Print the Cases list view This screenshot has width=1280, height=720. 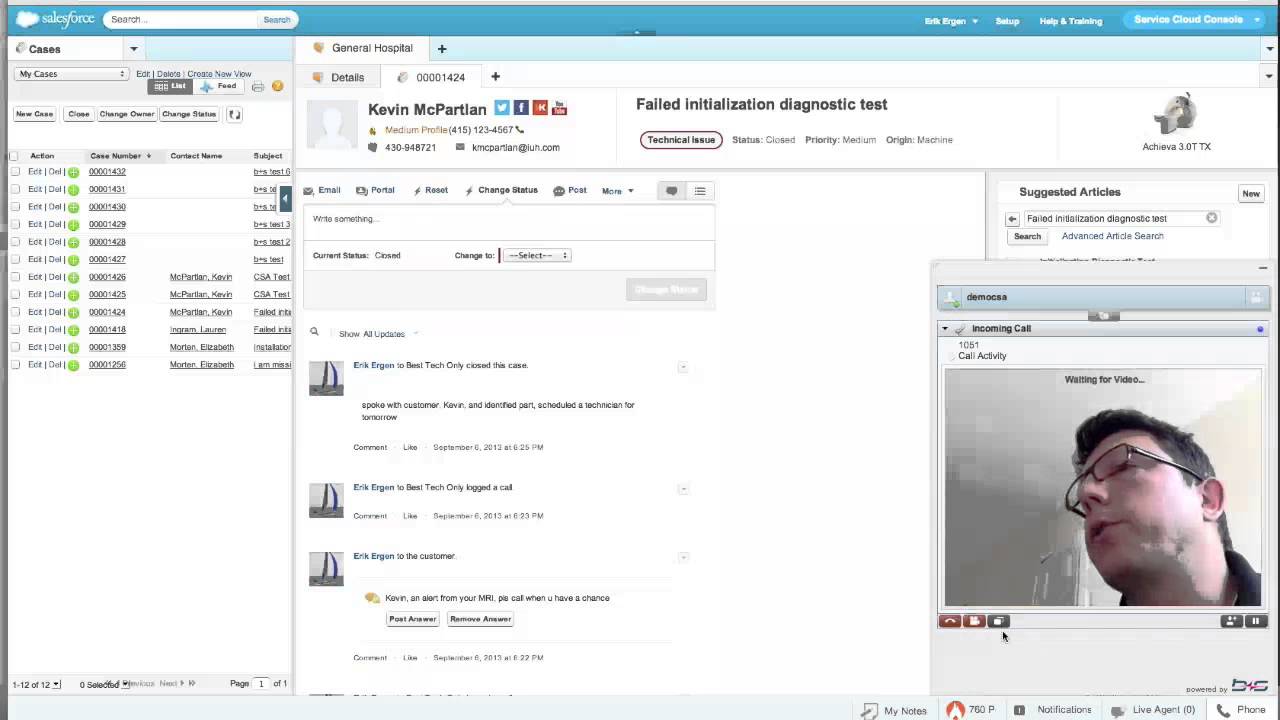[258, 87]
